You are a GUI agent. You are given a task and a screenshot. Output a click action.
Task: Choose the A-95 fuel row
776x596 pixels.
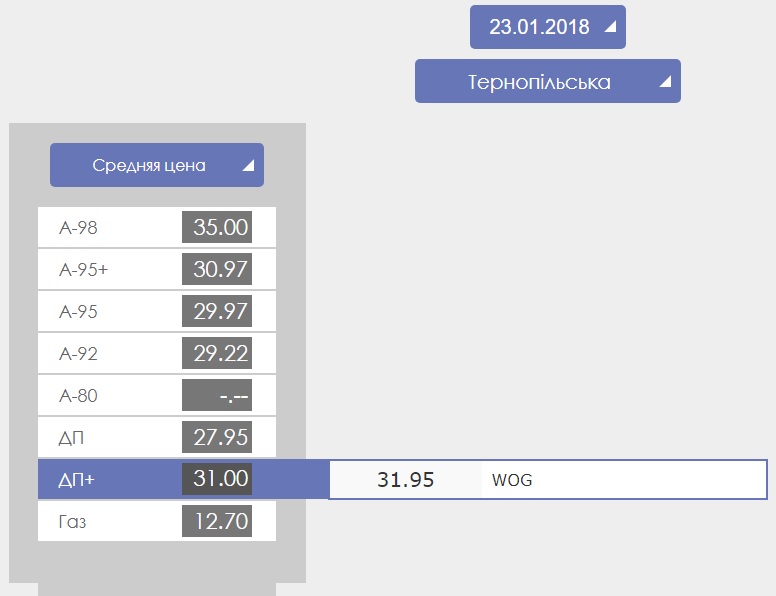coord(157,311)
